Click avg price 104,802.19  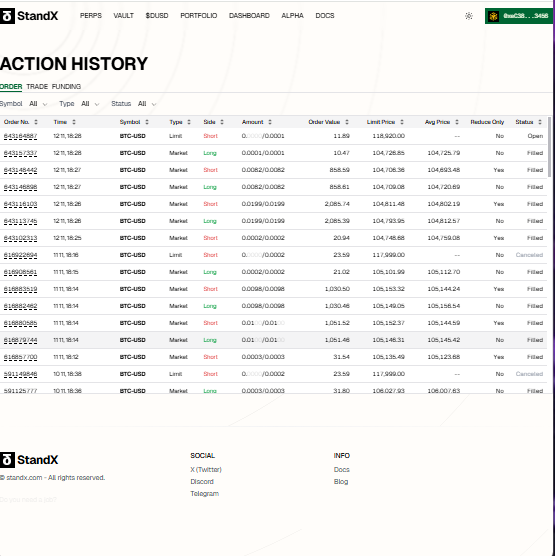click(444, 204)
